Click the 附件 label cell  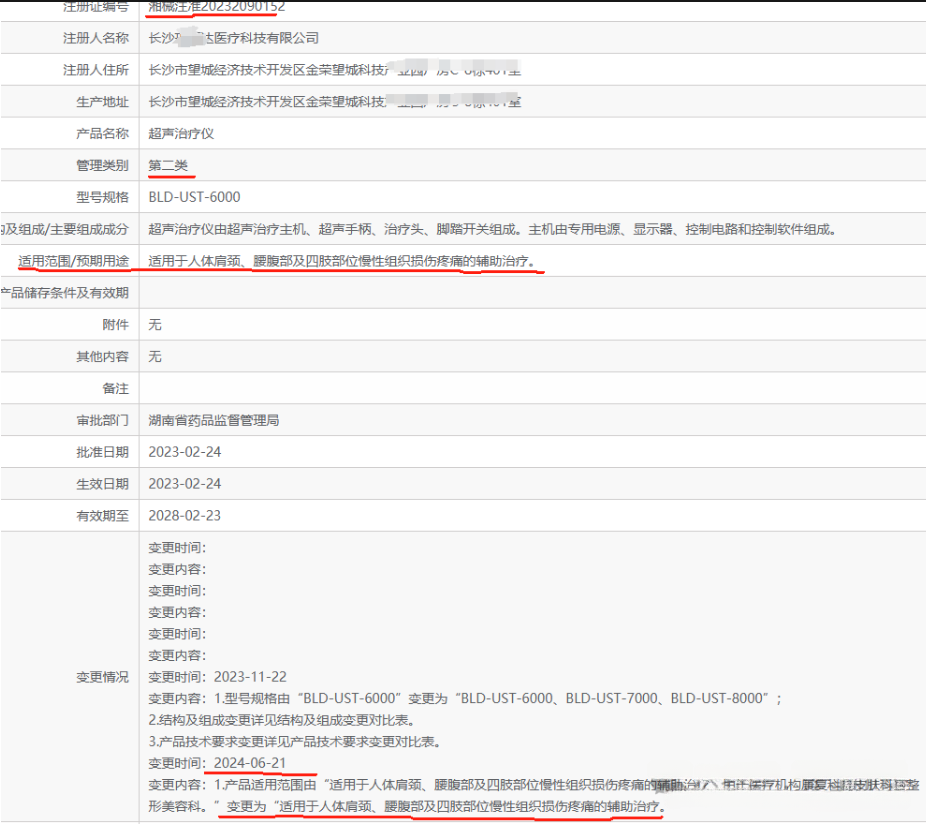[116, 325]
